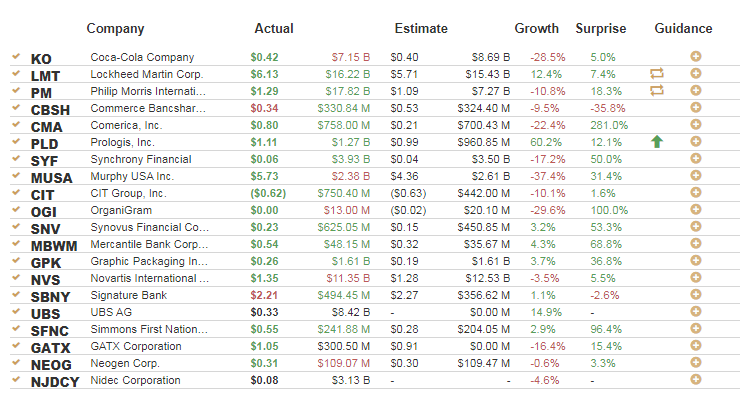Open the plus icon on Comerica row

(x=696, y=125)
